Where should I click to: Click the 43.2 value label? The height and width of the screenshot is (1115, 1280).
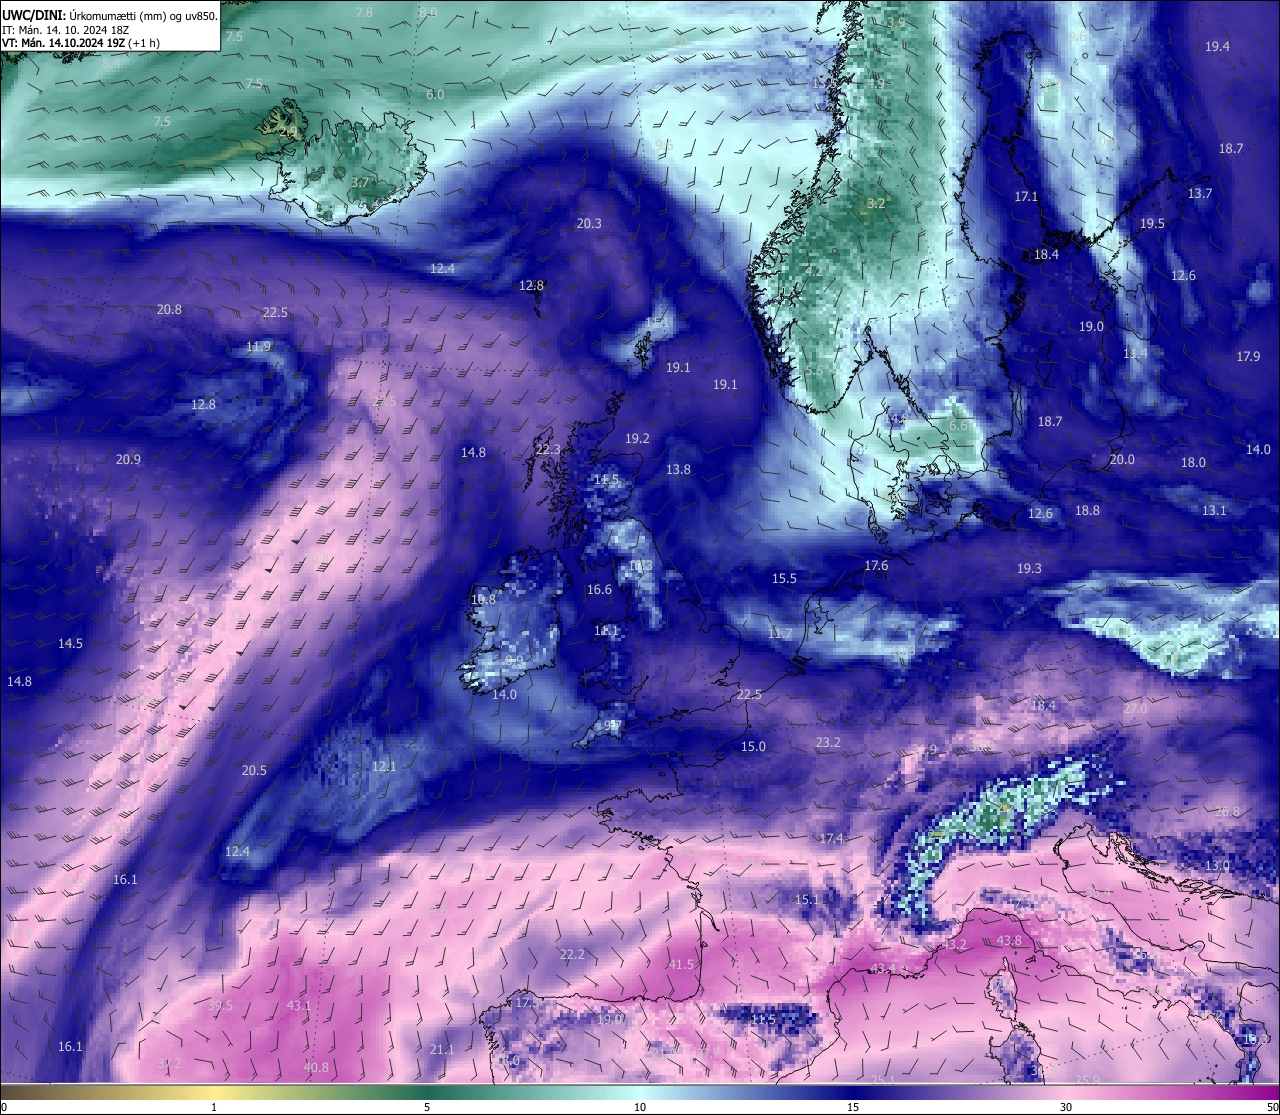point(954,944)
